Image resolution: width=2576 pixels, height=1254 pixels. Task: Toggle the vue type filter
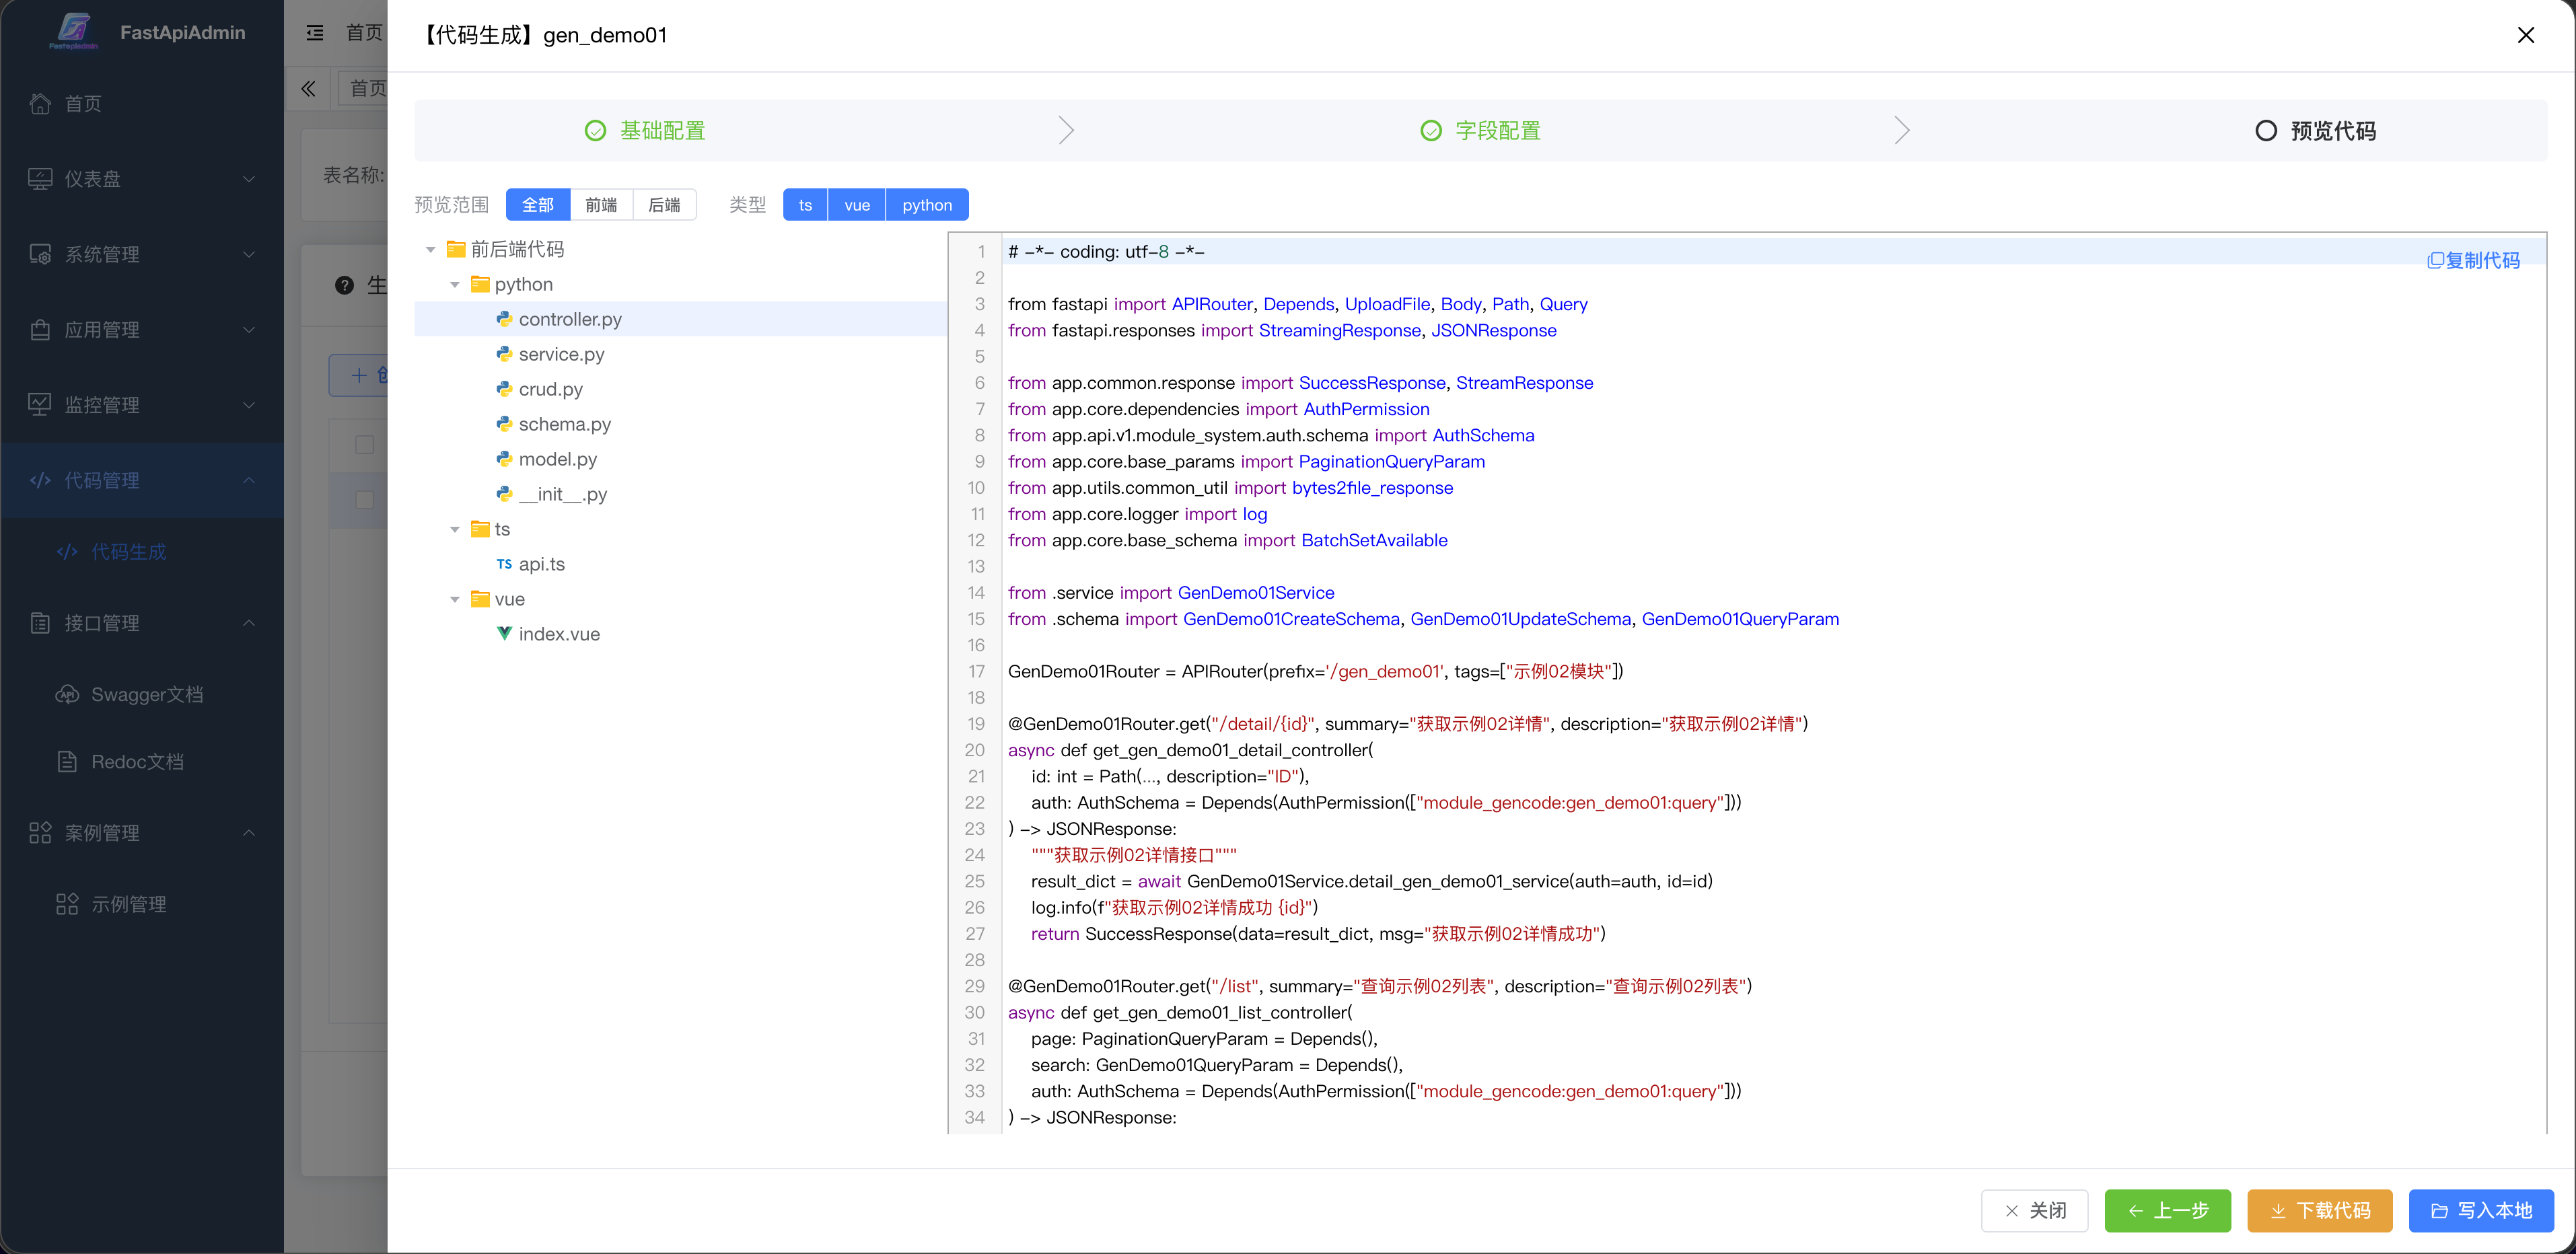pyautogui.click(x=856, y=205)
